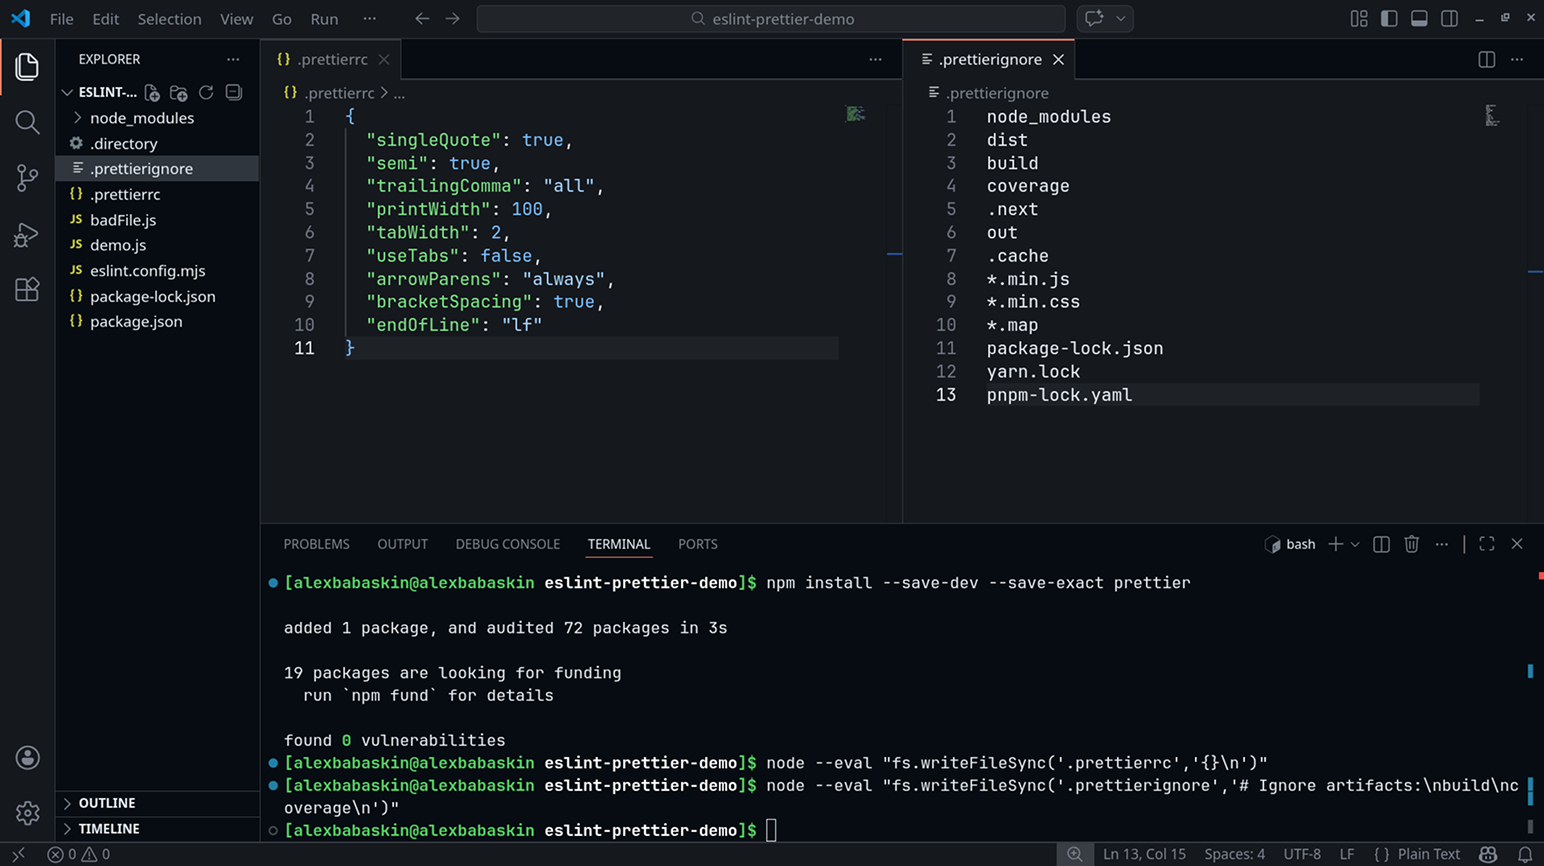The width and height of the screenshot is (1544, 866).
Task: Toggle the secondary side bar
Action: [1449, 19]
